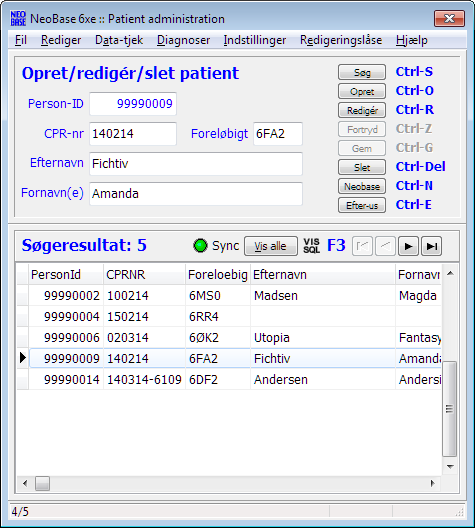Click the CPR-nr input field
The height and width of the screenshot is (528, 475).
[133, 134]
